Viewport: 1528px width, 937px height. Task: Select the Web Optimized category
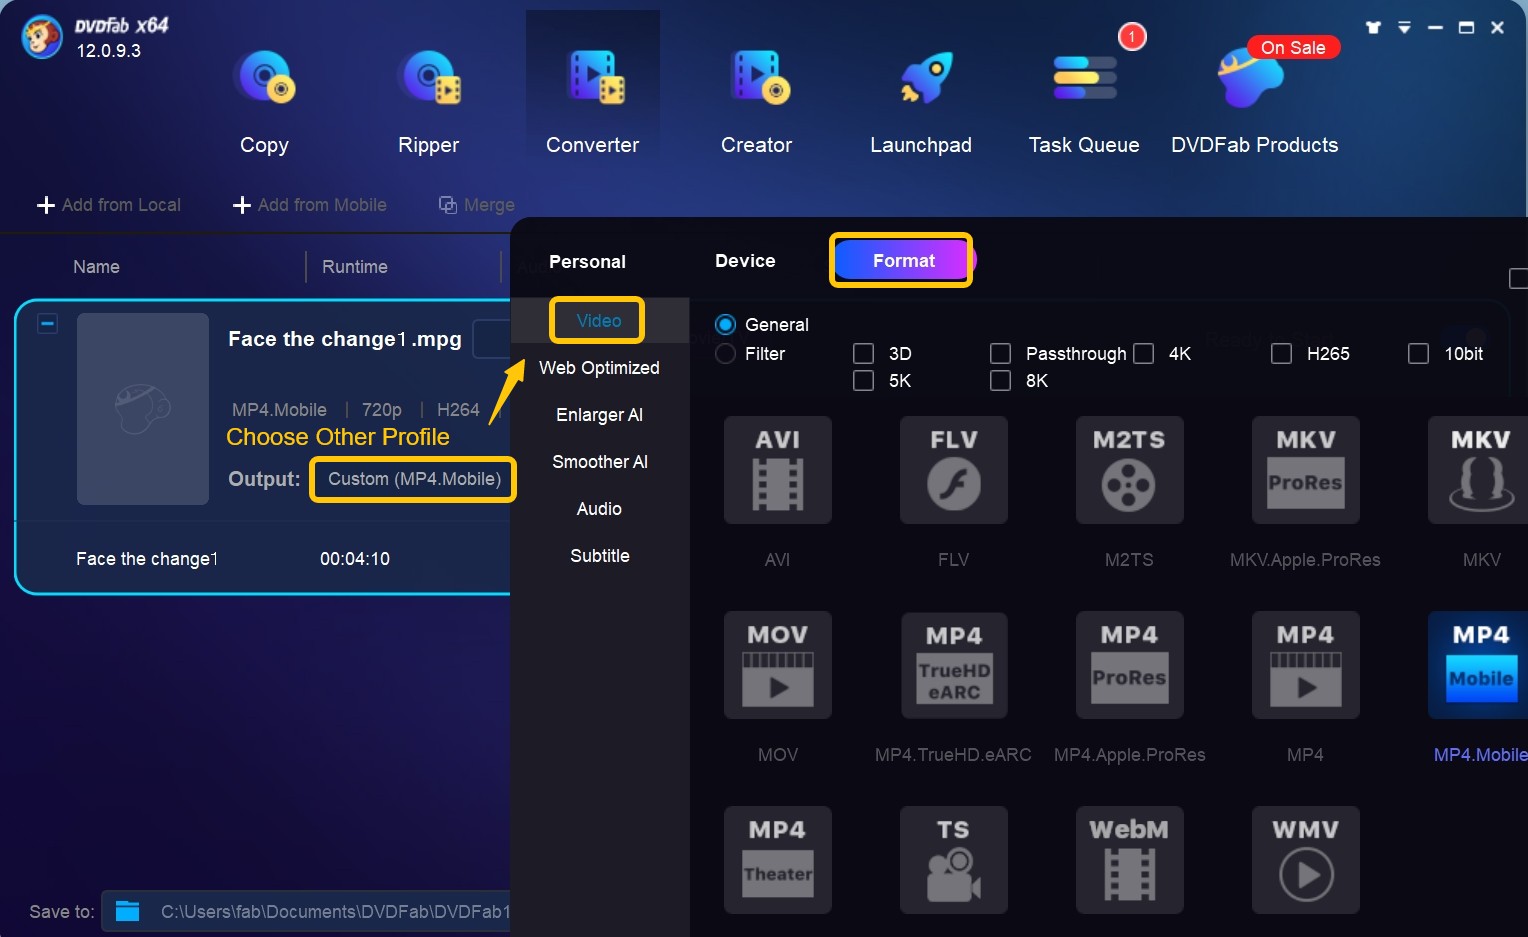pos(599,368)
